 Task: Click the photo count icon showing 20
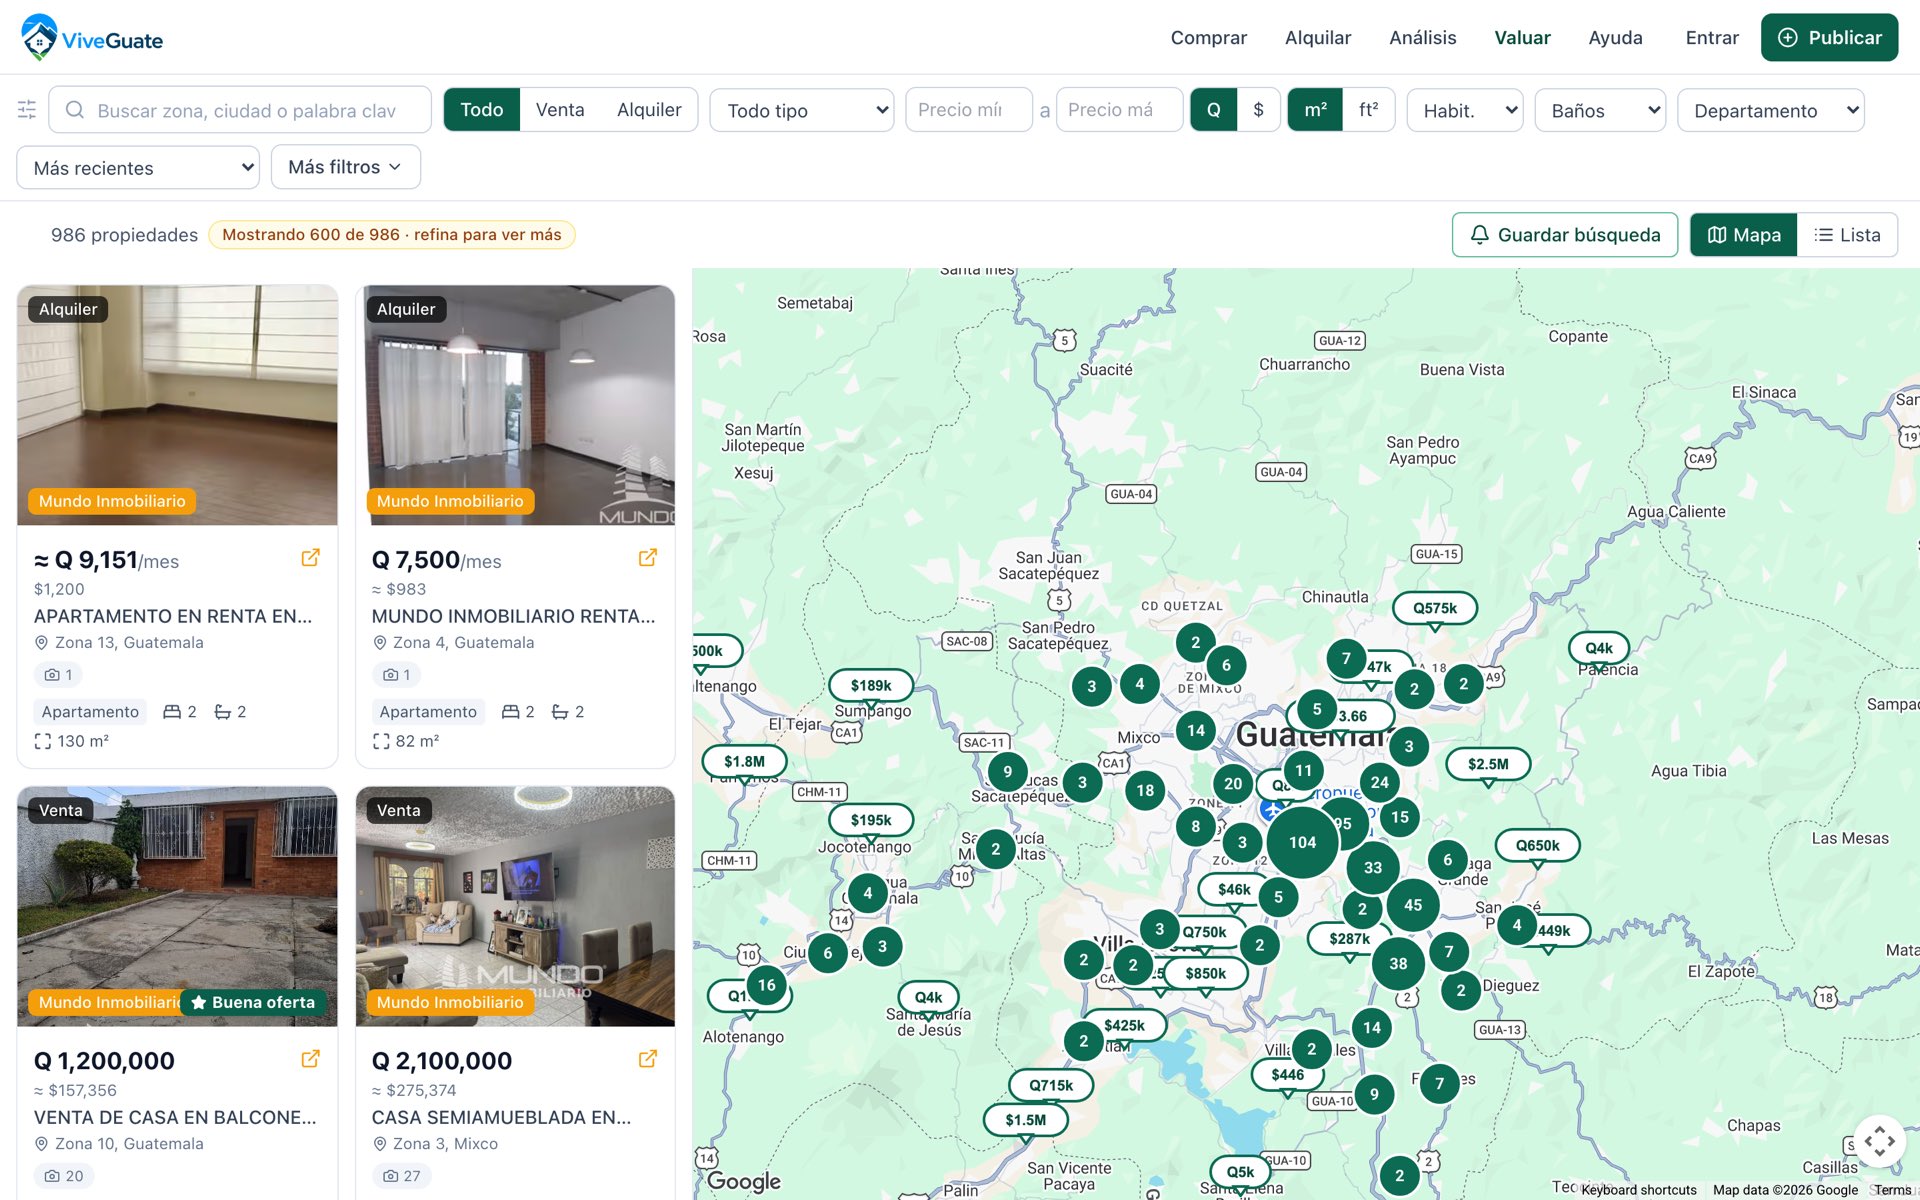[x=64, y=1176]
